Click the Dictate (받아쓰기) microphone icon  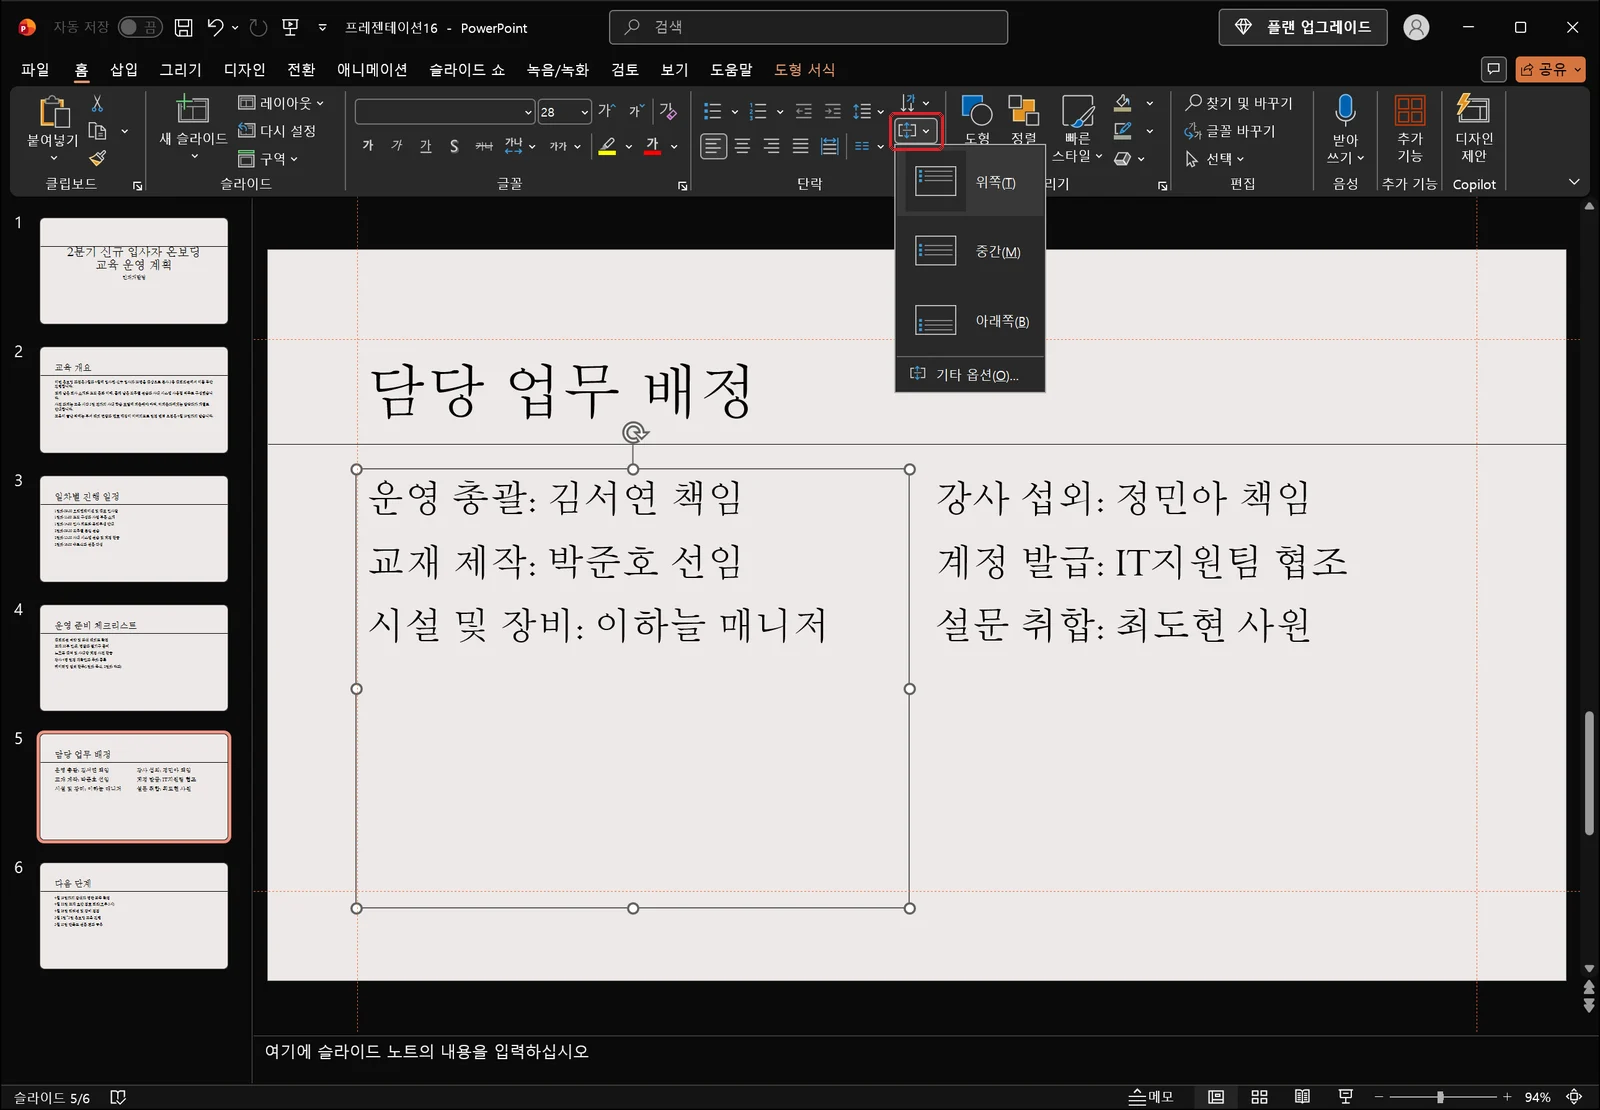pyautogui.click(x=1345, y=110)
